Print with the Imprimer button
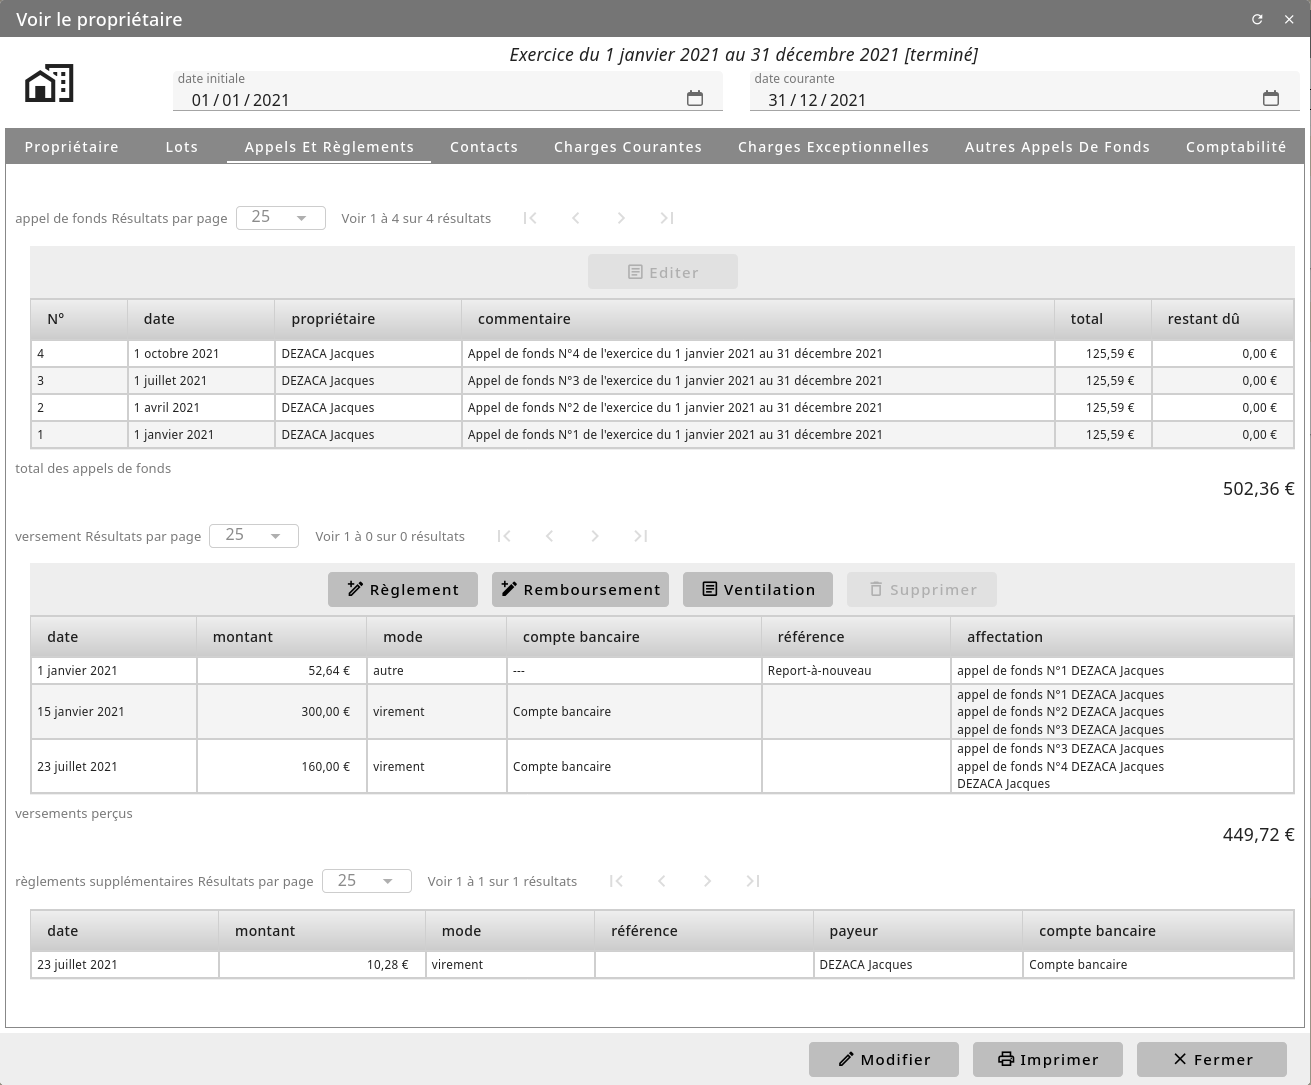 1048,1059
